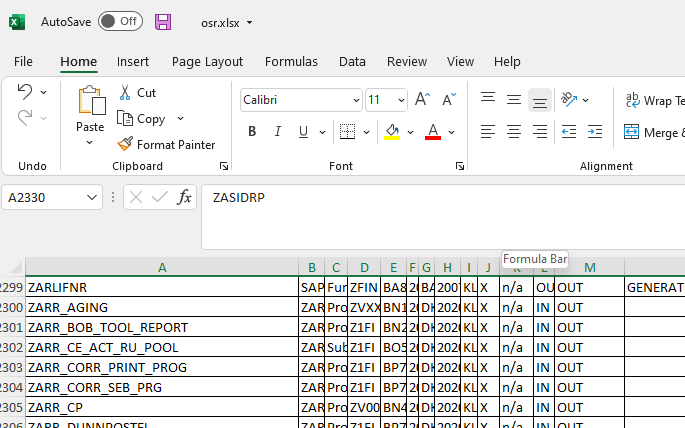The width and height of the screenshot is (685, 428).
Task: Switch to the View tab
Action: (x=460, y=62)
